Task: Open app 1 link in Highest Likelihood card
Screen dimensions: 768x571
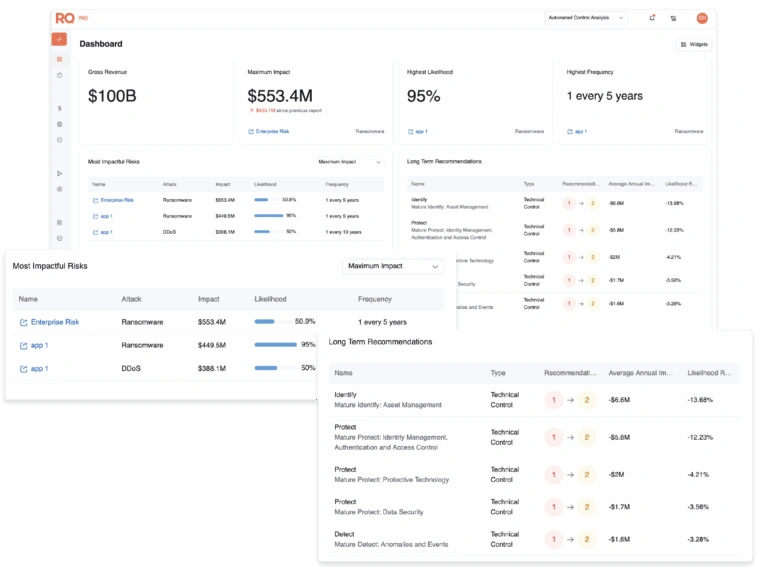Action: (417, 131)
